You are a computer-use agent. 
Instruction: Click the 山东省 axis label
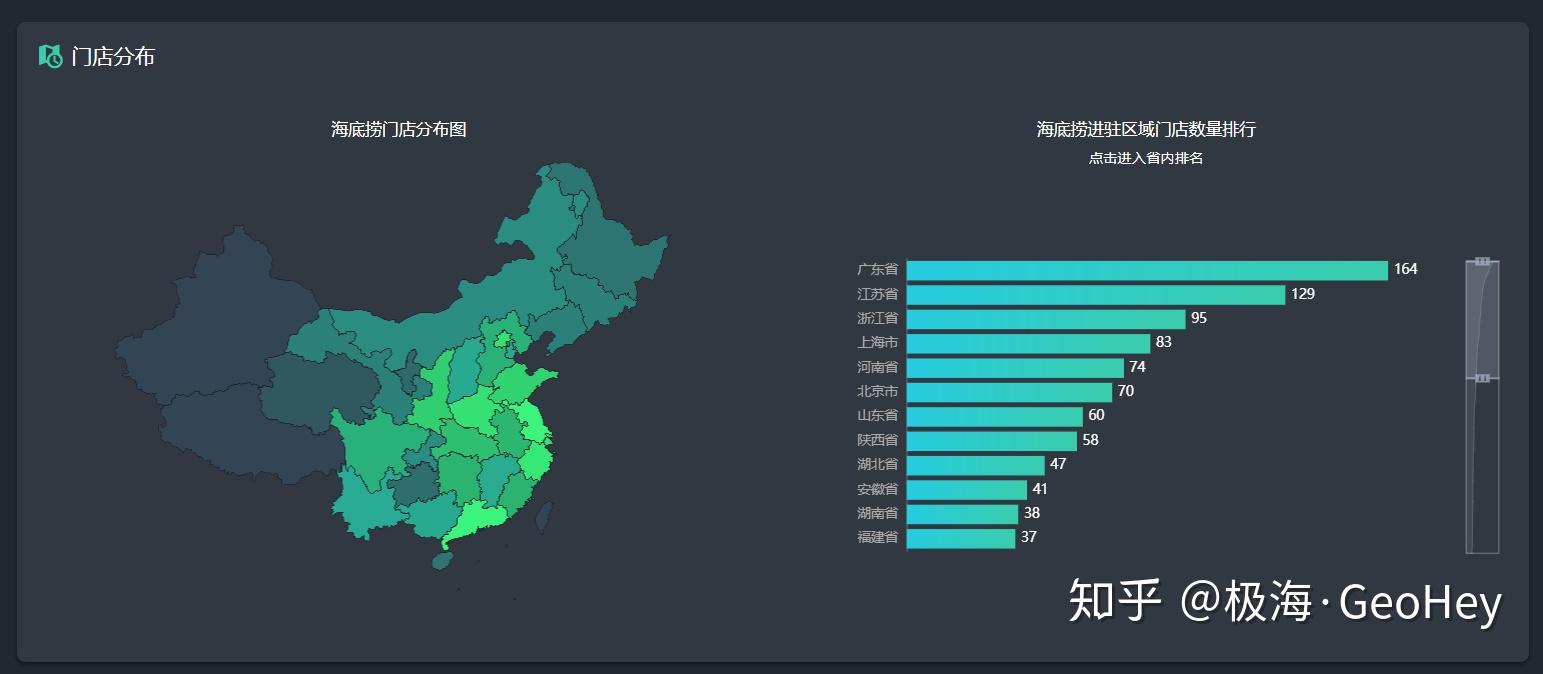[877, 416]
